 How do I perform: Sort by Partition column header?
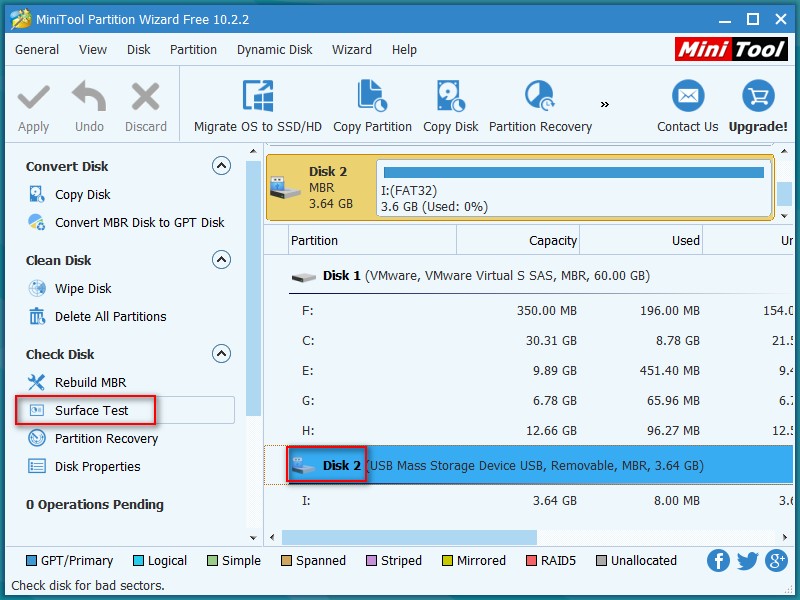point(372,240)
